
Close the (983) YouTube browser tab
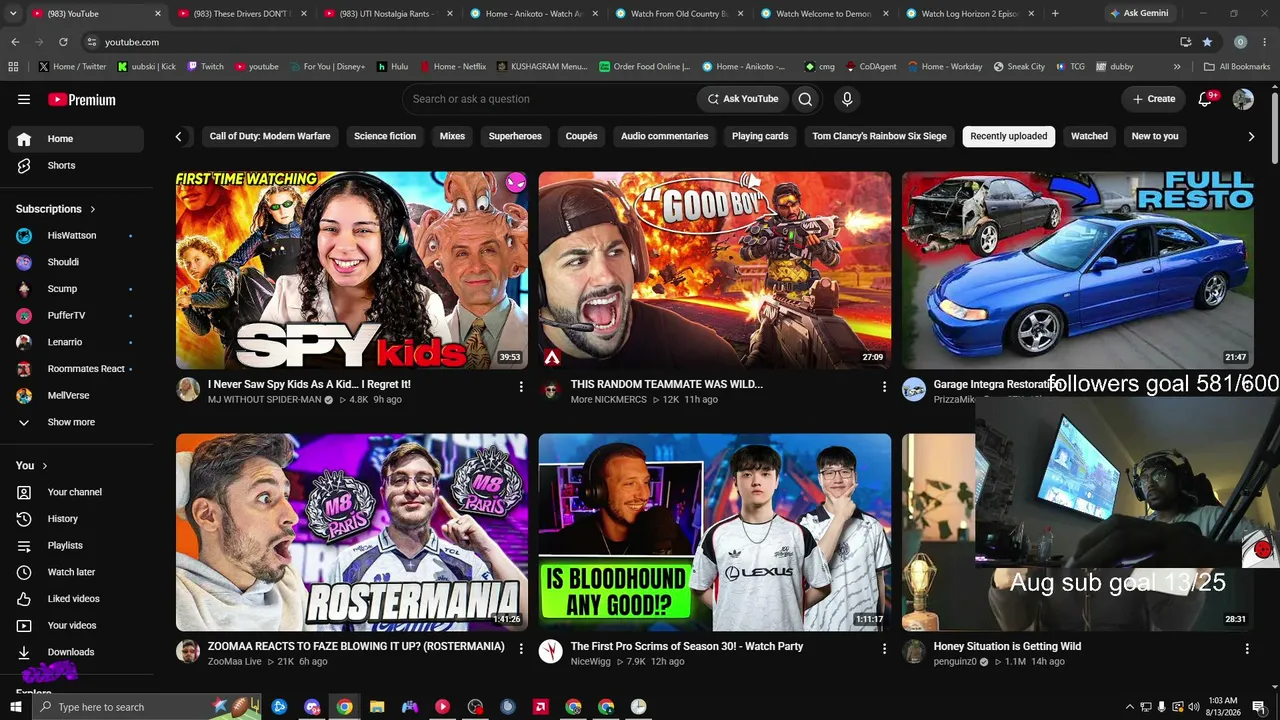pos(157,14)
